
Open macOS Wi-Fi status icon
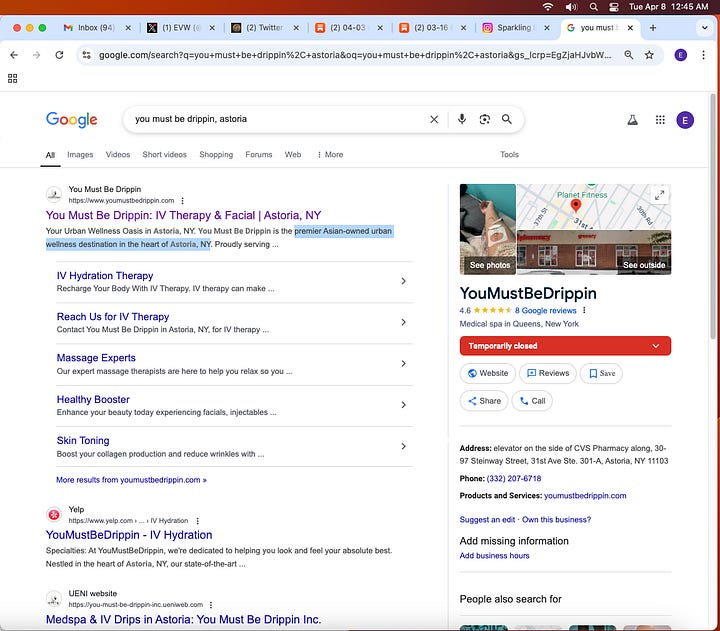pos(548,7)
